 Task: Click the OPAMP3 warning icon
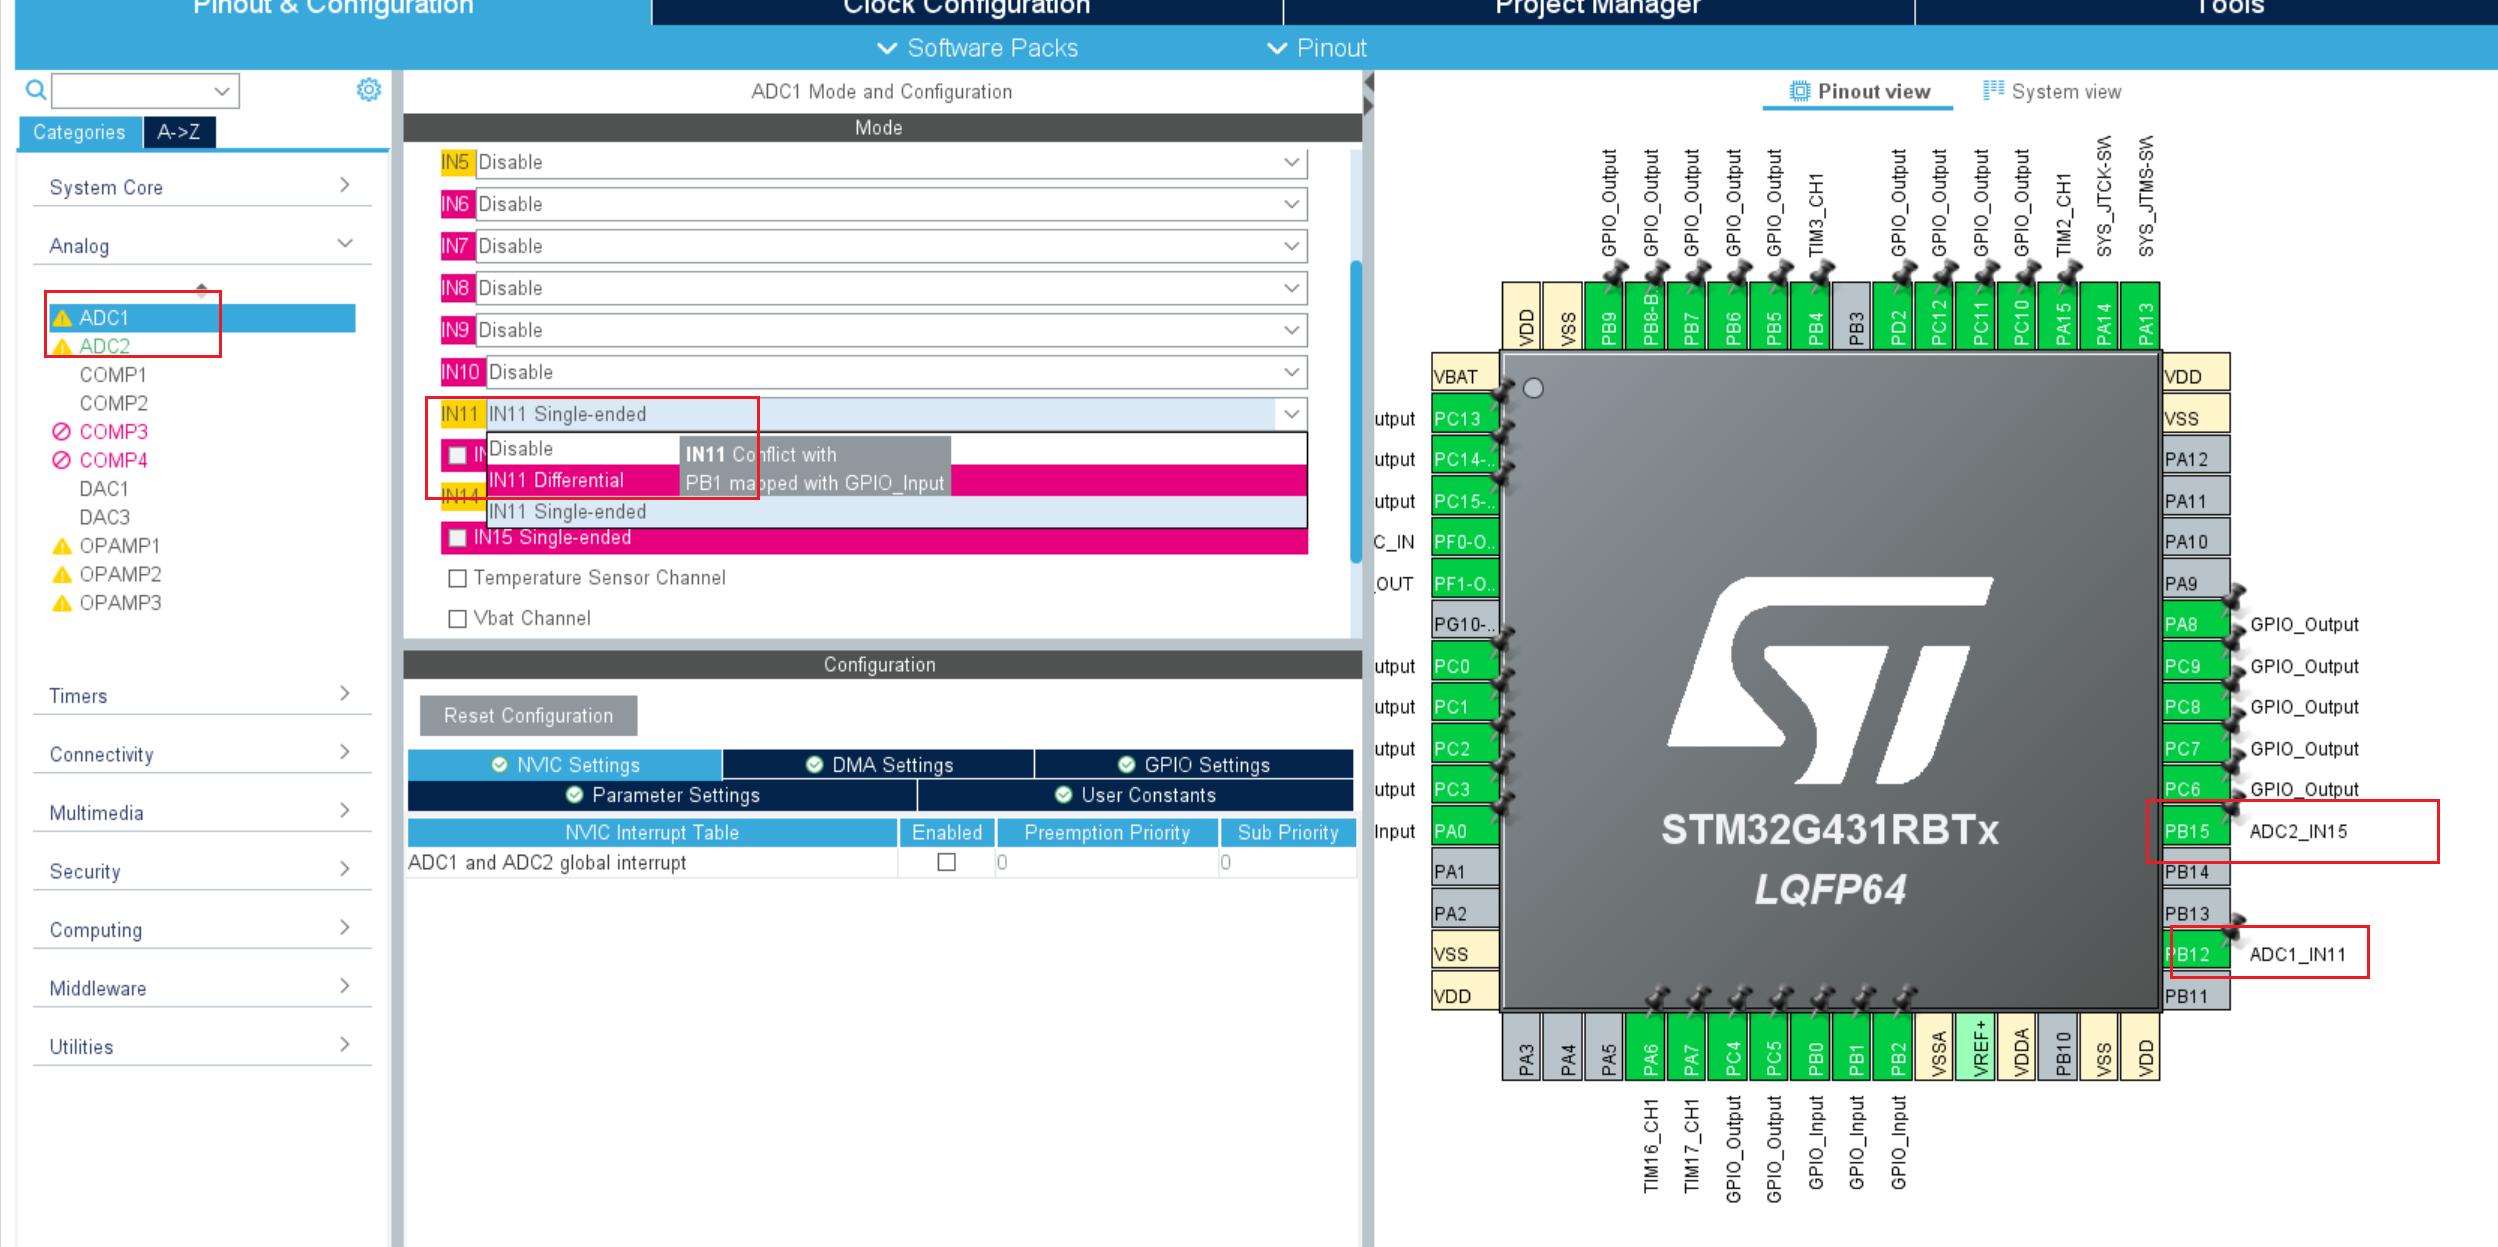pyautogui.click(x=62, y=603)
